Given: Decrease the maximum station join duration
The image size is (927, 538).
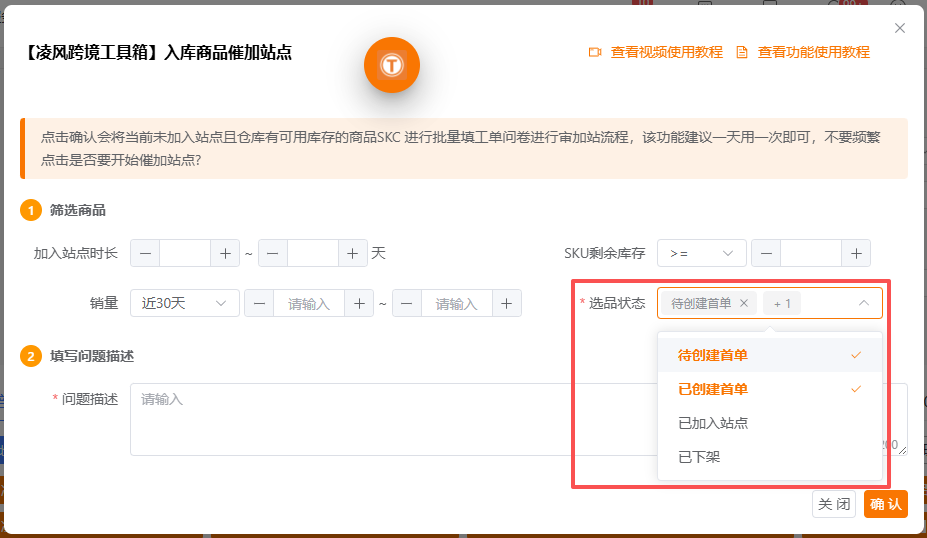Looking at the screenshot, I should coord(273,254).
